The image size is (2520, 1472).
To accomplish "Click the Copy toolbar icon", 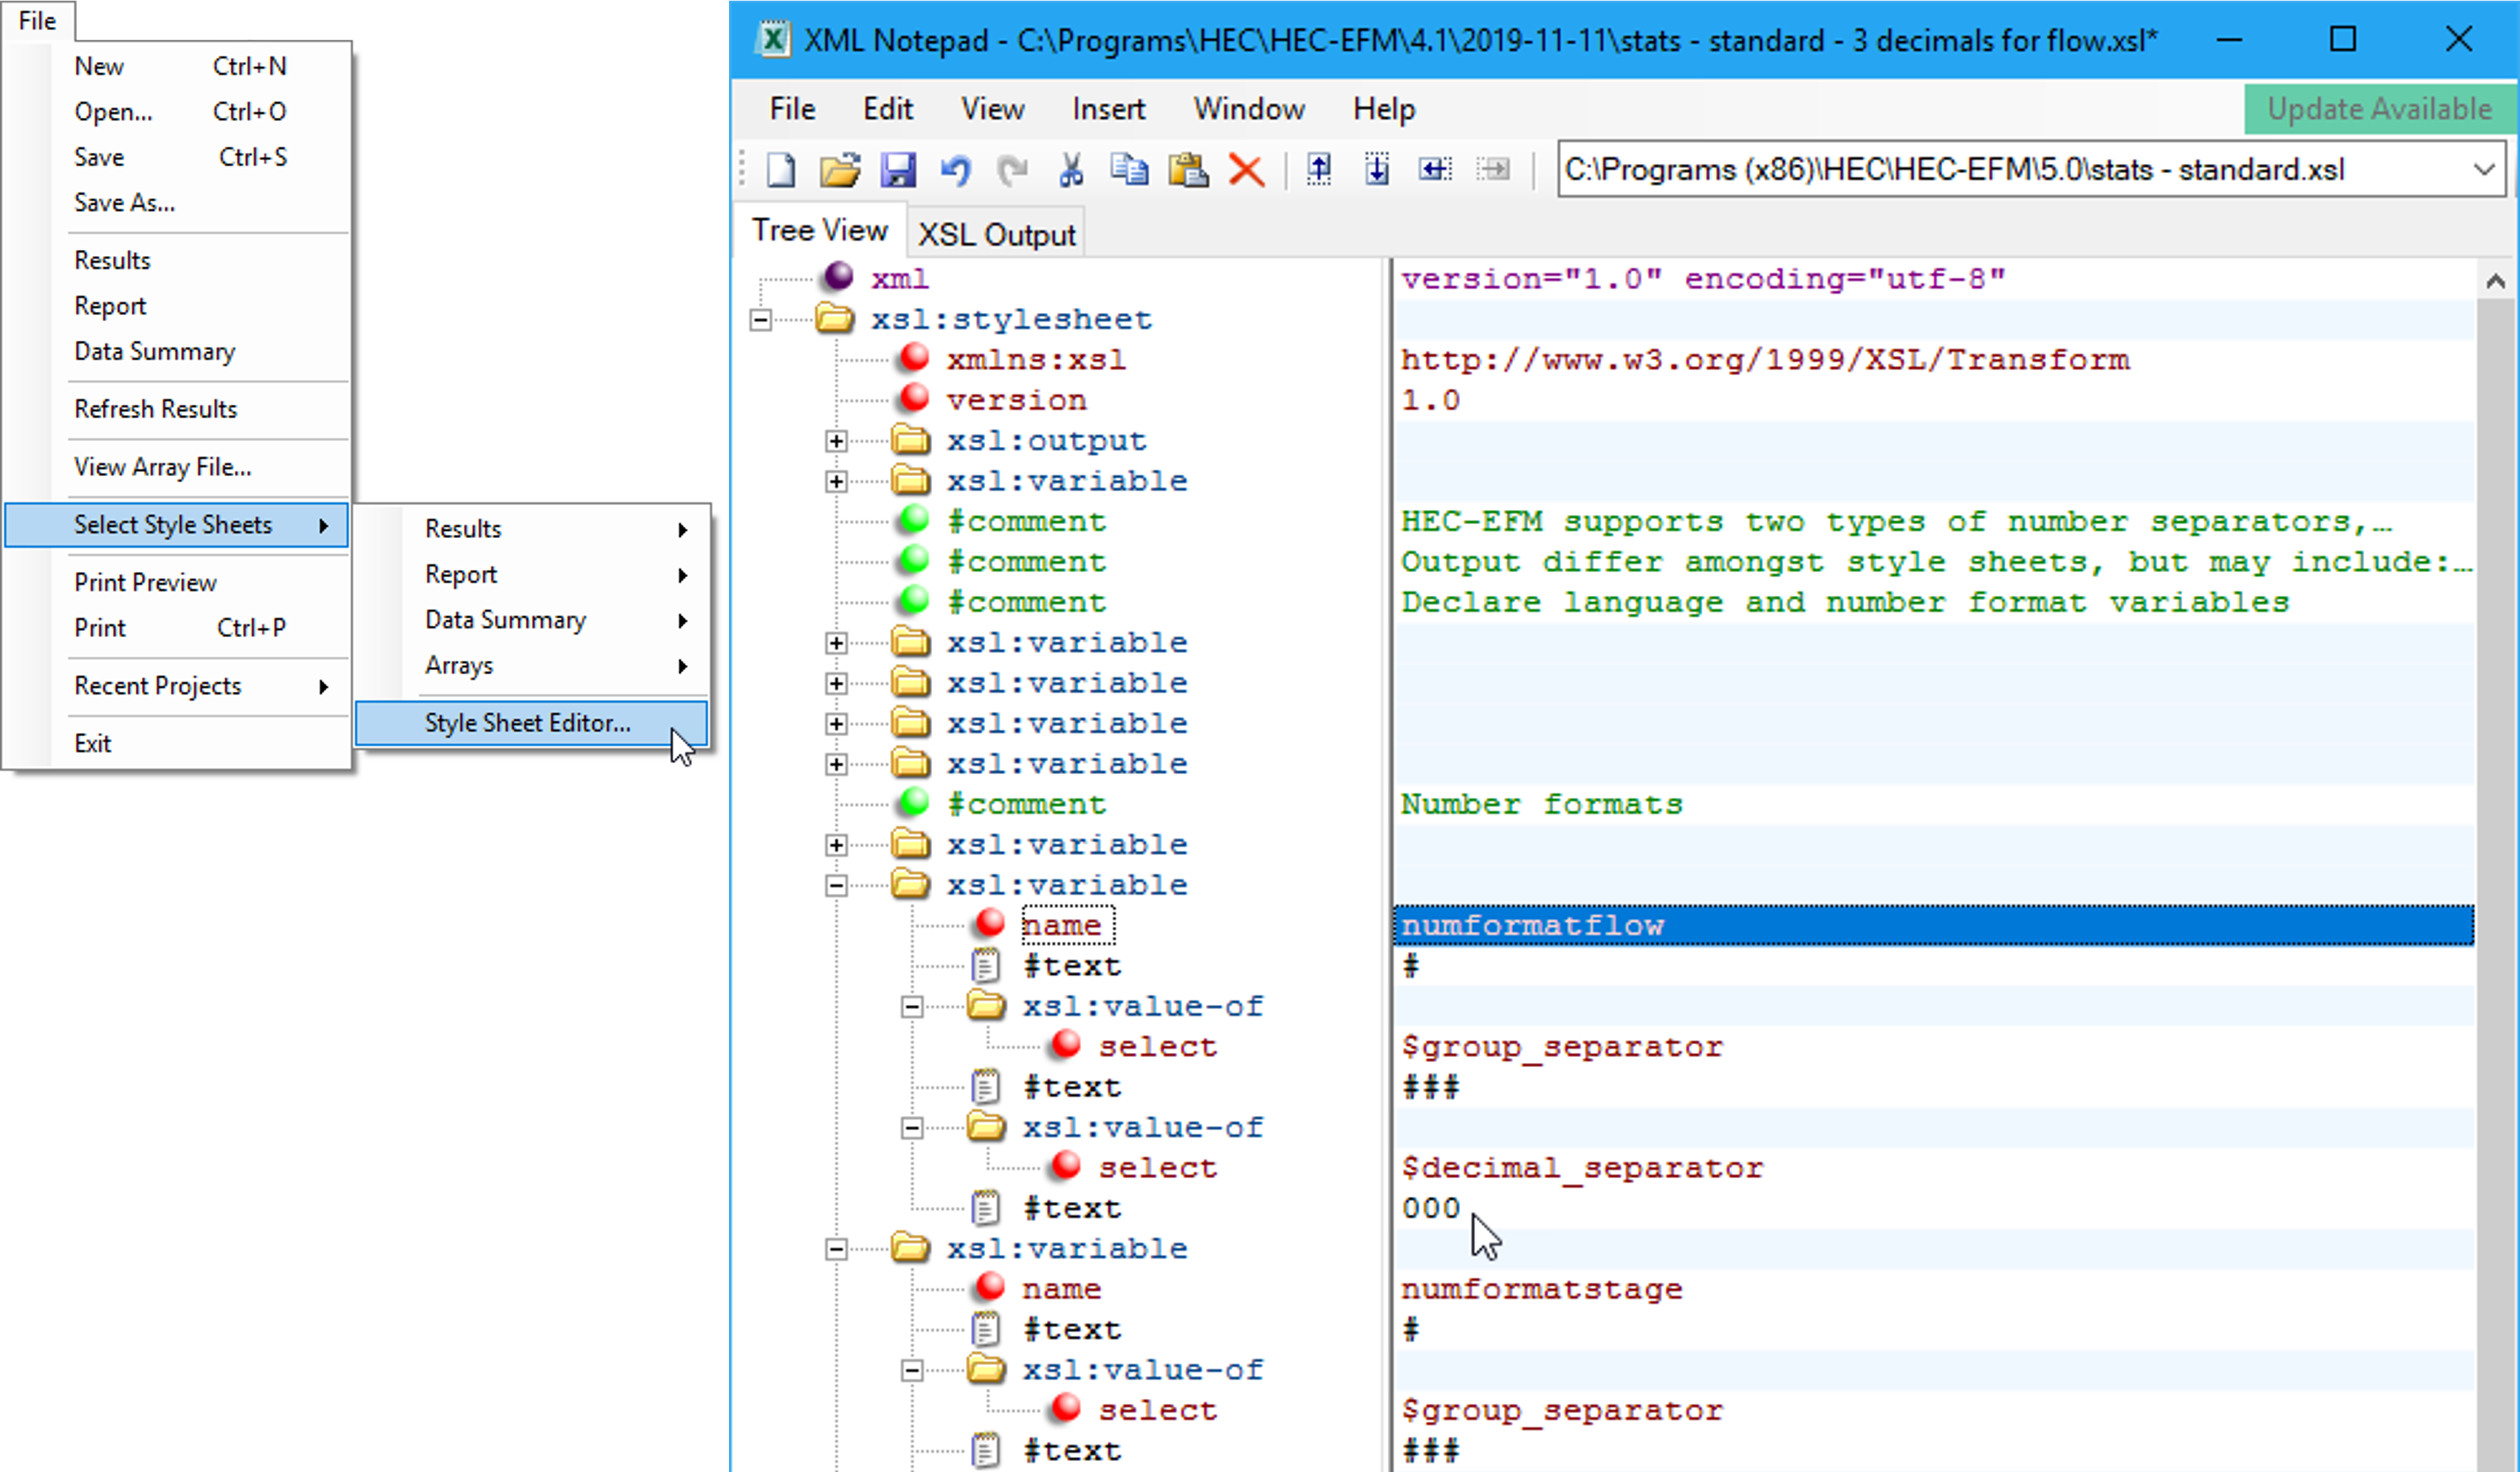I will pos(1129,170).
